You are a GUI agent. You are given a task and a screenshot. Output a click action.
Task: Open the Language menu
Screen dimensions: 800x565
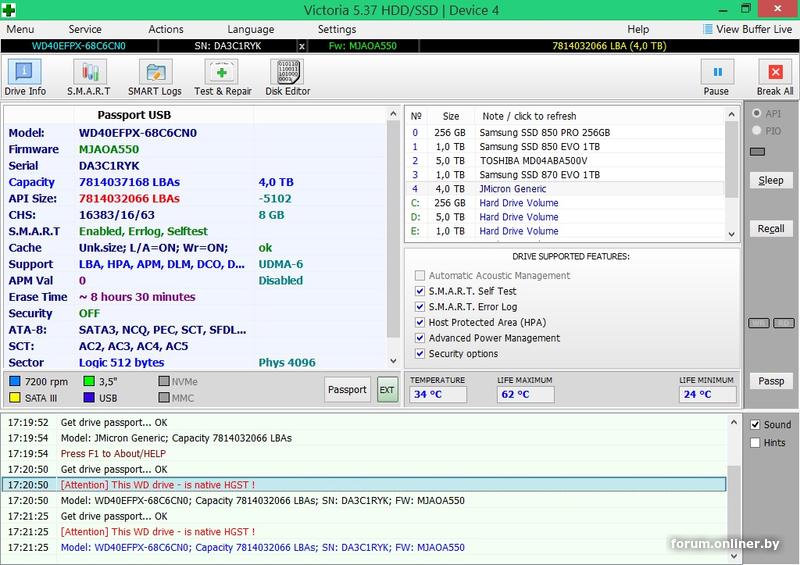click(x=251, y=30)
